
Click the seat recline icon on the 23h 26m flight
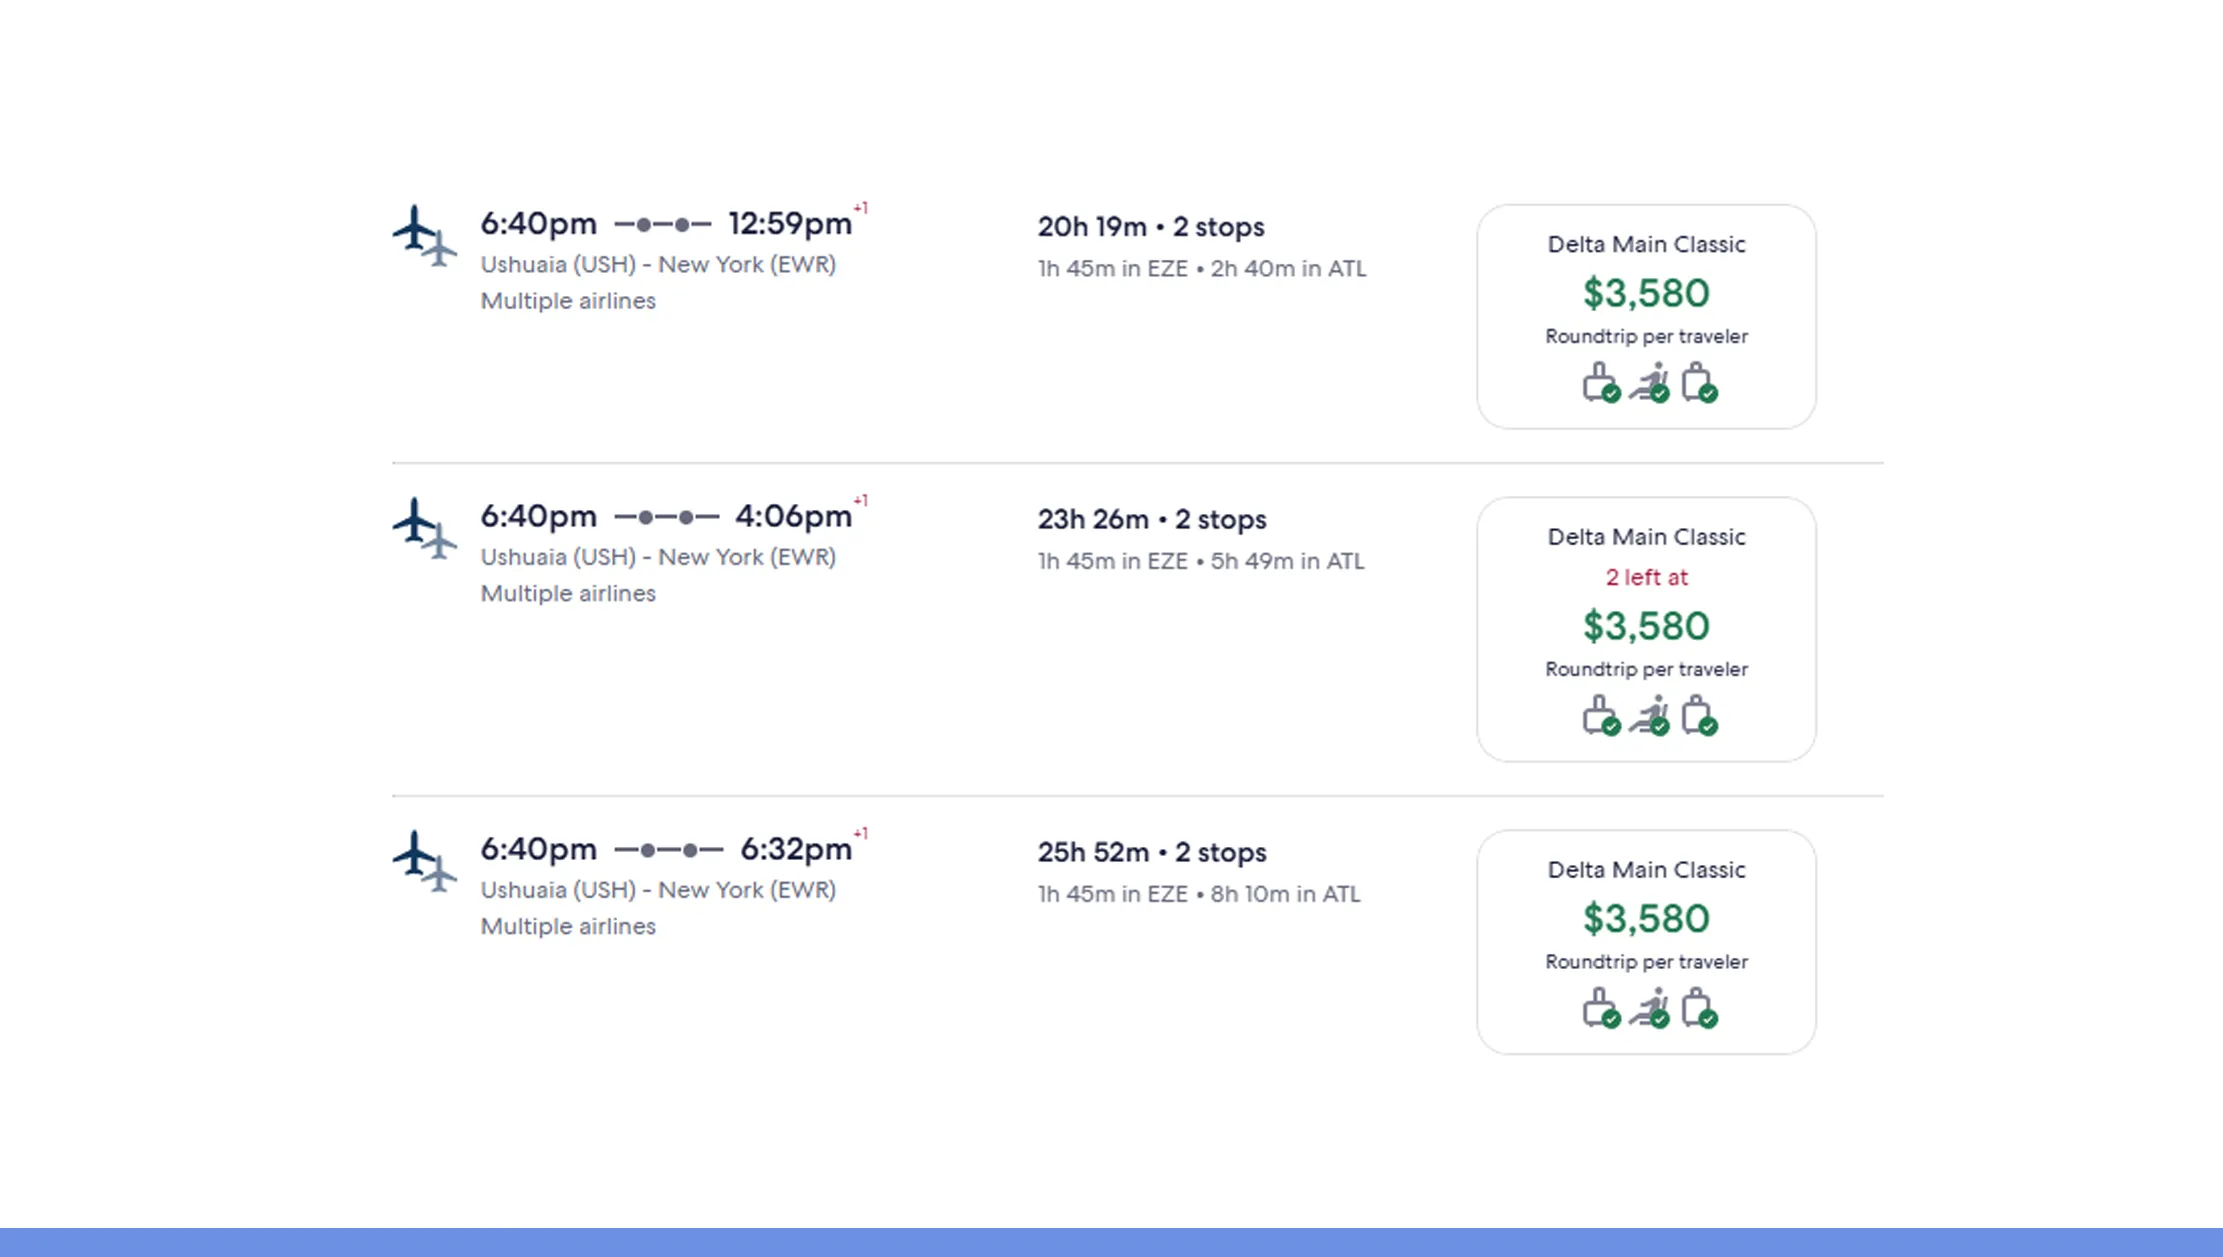click(1650, 715)
